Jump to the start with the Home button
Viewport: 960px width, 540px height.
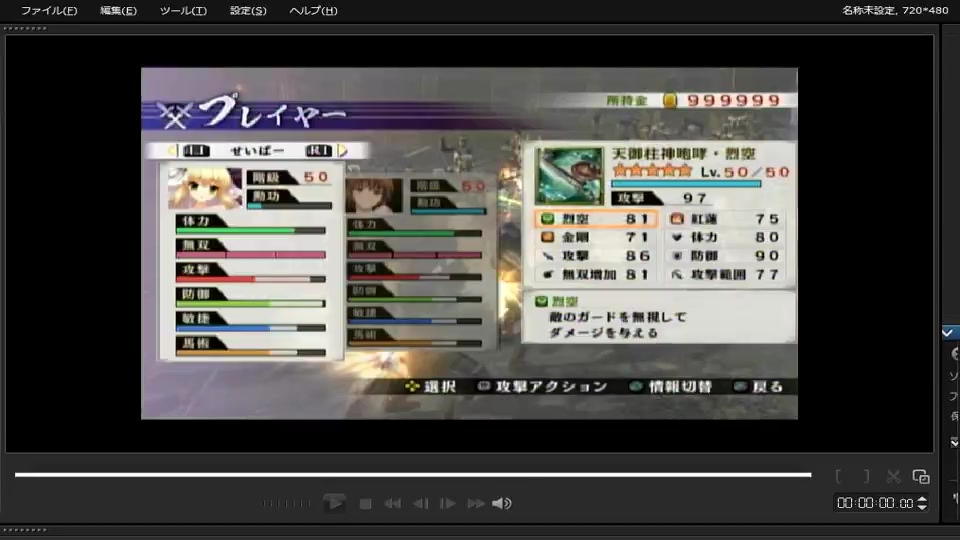[392, 504]
